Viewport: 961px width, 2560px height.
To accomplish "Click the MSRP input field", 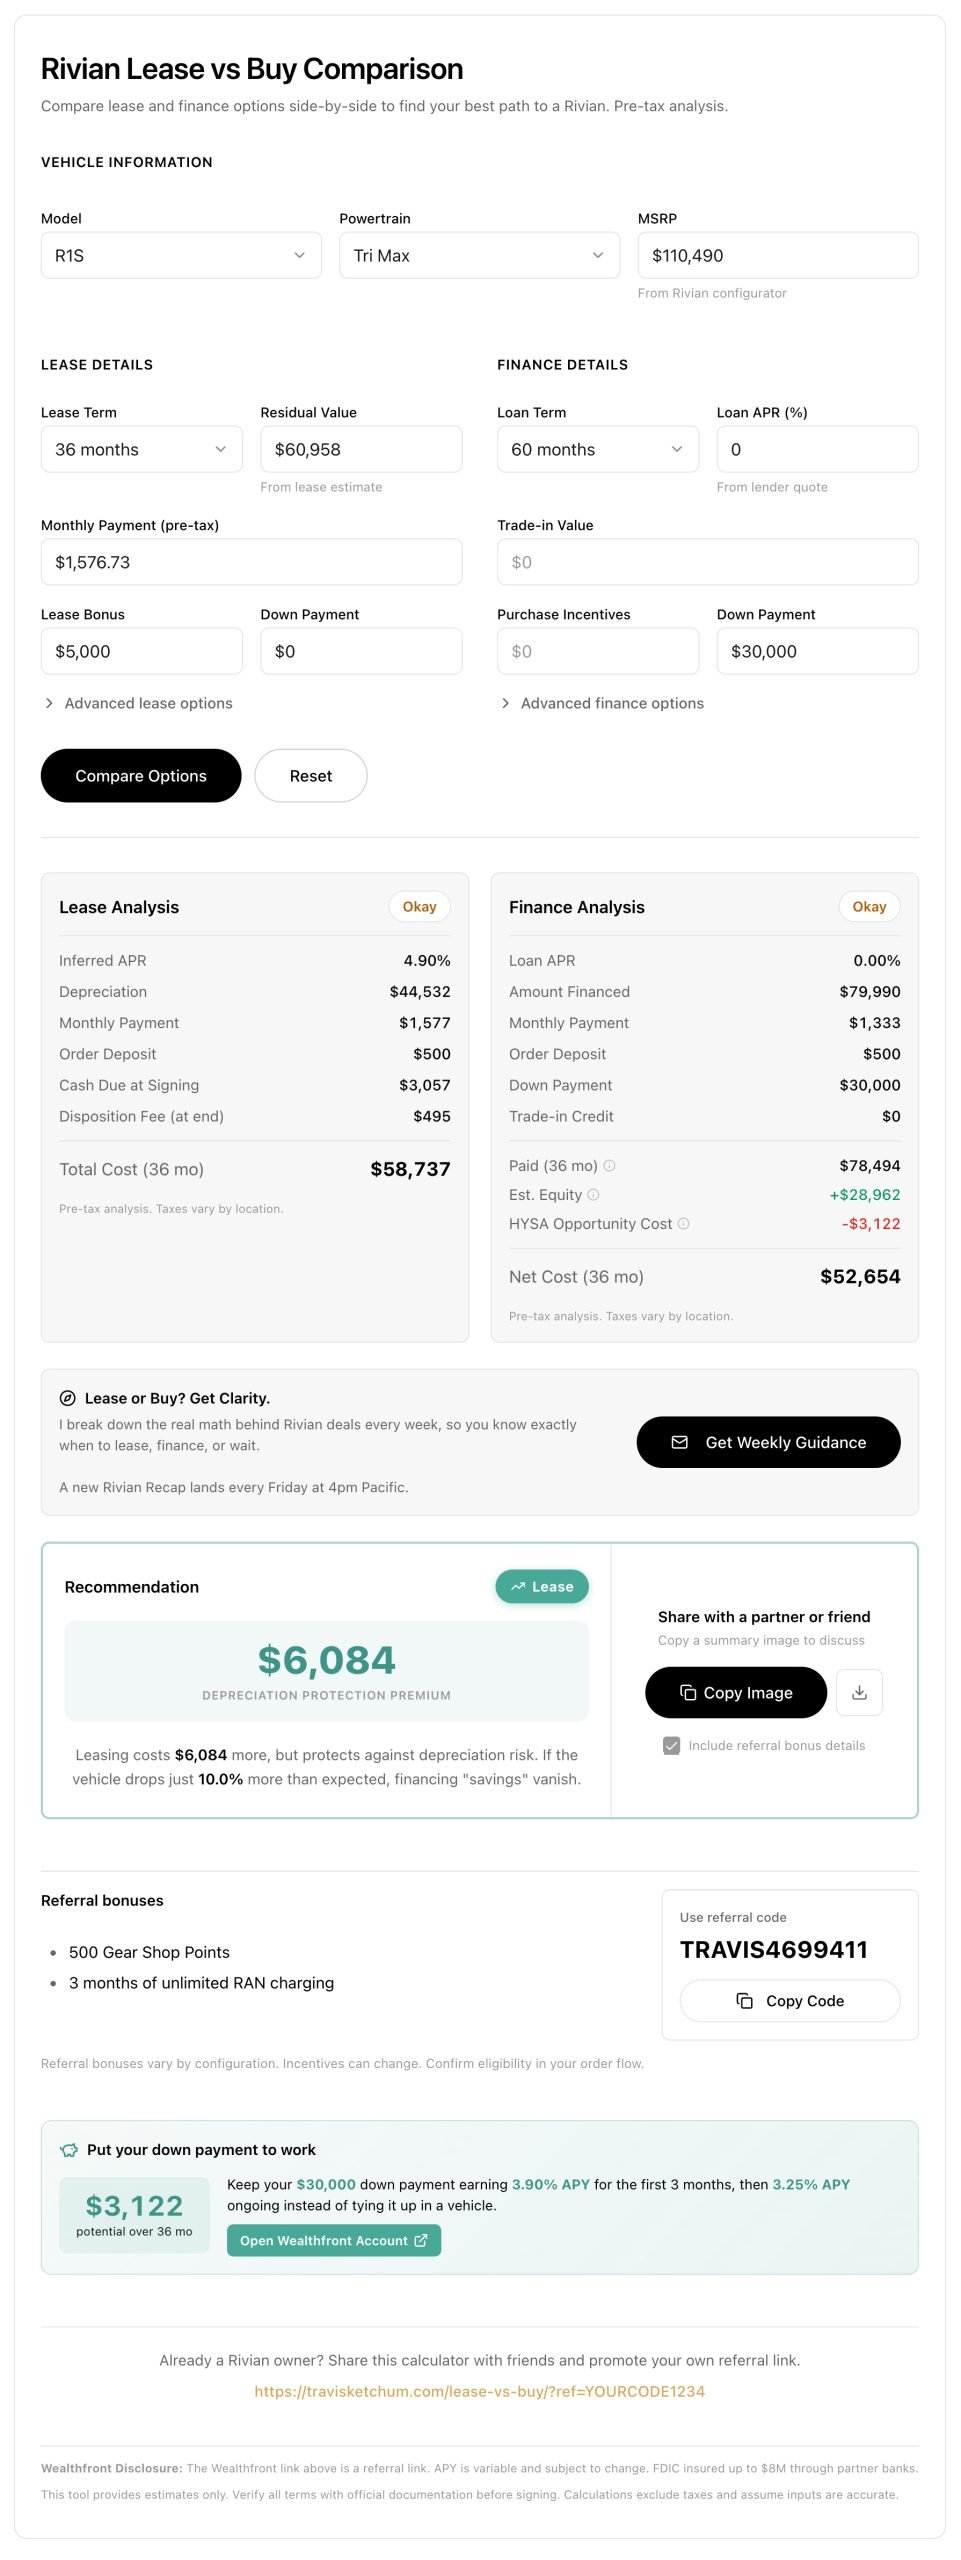I will click(x=777, y=256).
